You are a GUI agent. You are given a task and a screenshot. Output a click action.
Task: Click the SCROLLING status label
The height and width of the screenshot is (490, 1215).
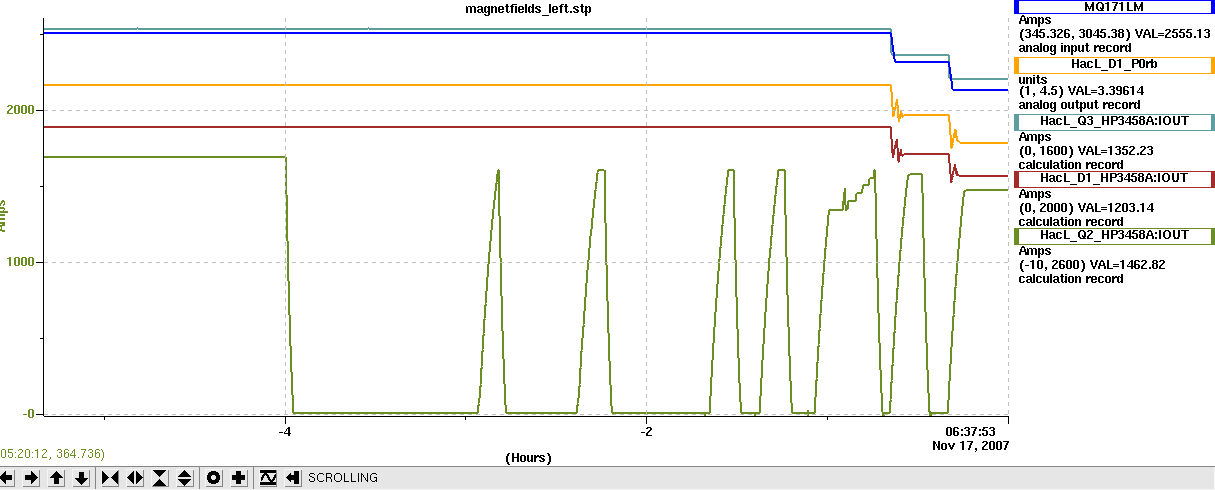click(343, 478)
